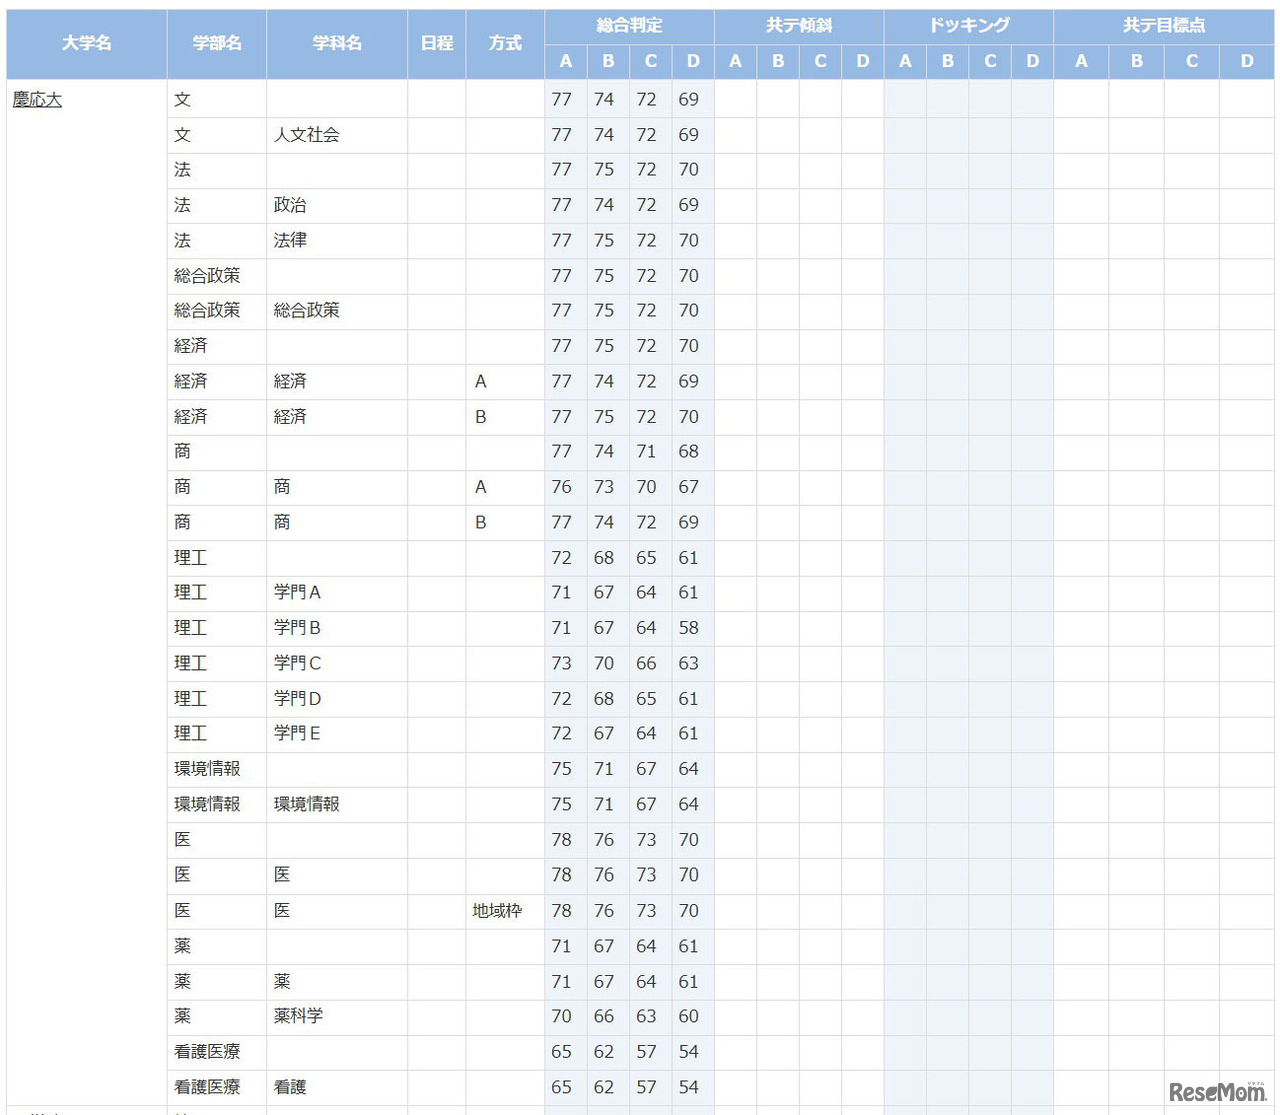This screenshot has width=1280, height=1115.
Task: Select the 学科名 column header
Action: pyautogui.click(x=337, y=44)
